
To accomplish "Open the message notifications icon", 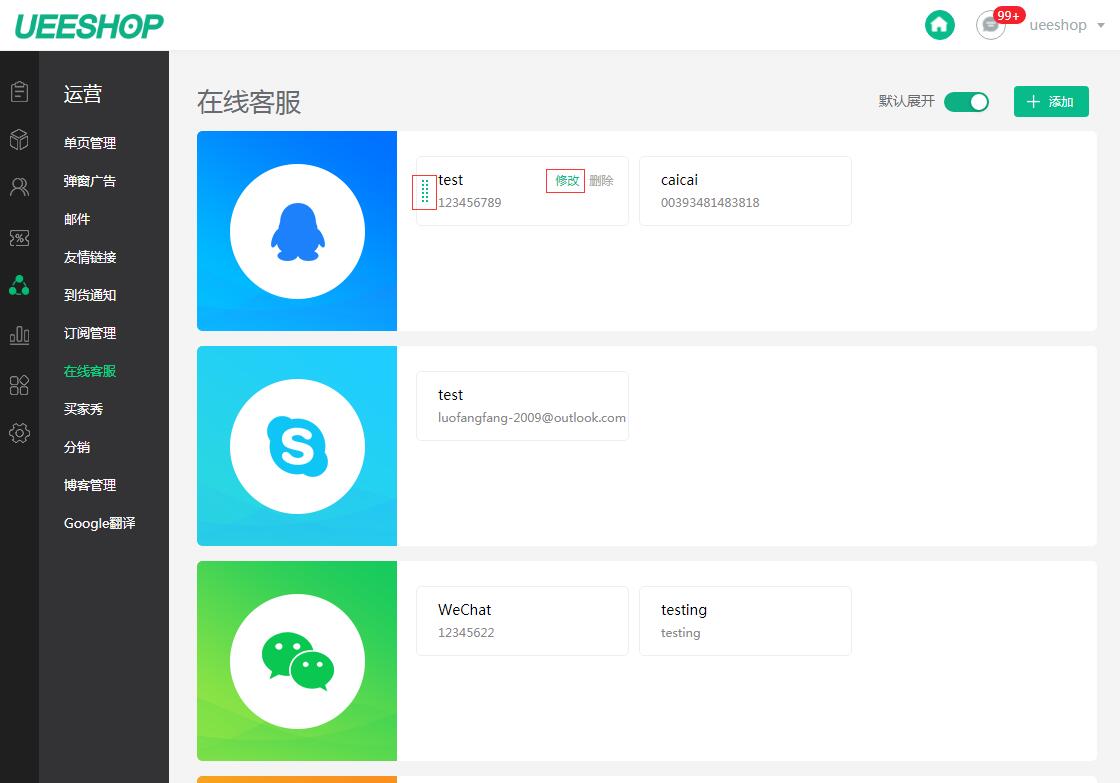I will point(991,25).
